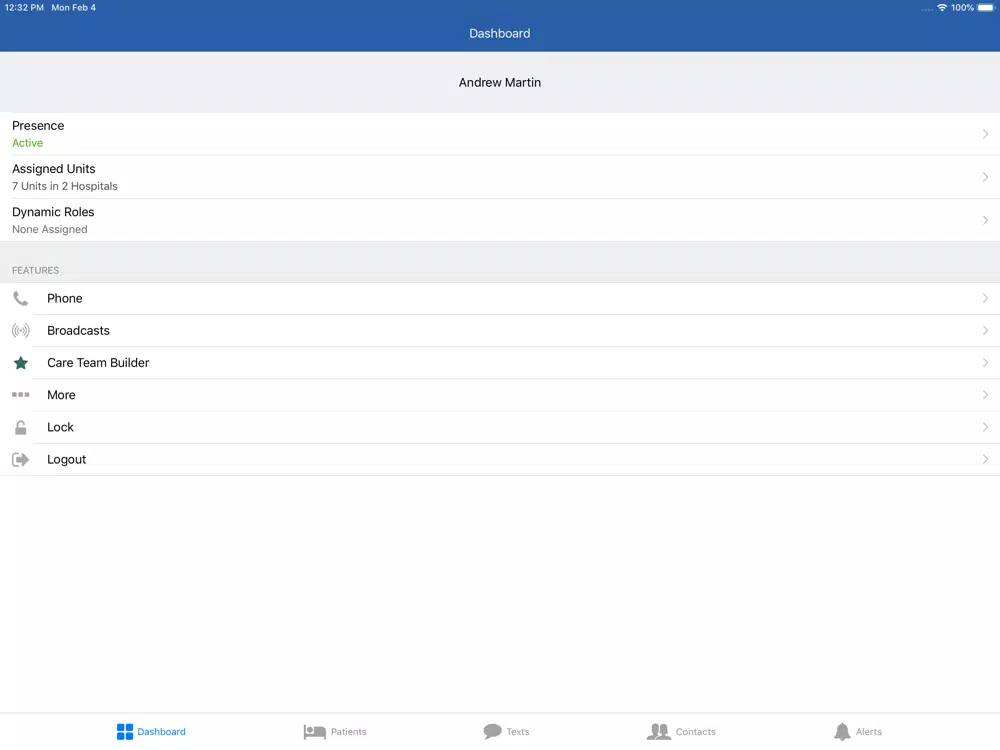Viewport: 1000px width, 750px height.
Task: Open the Care Team Builder row chevron
Action: [985, 363]
